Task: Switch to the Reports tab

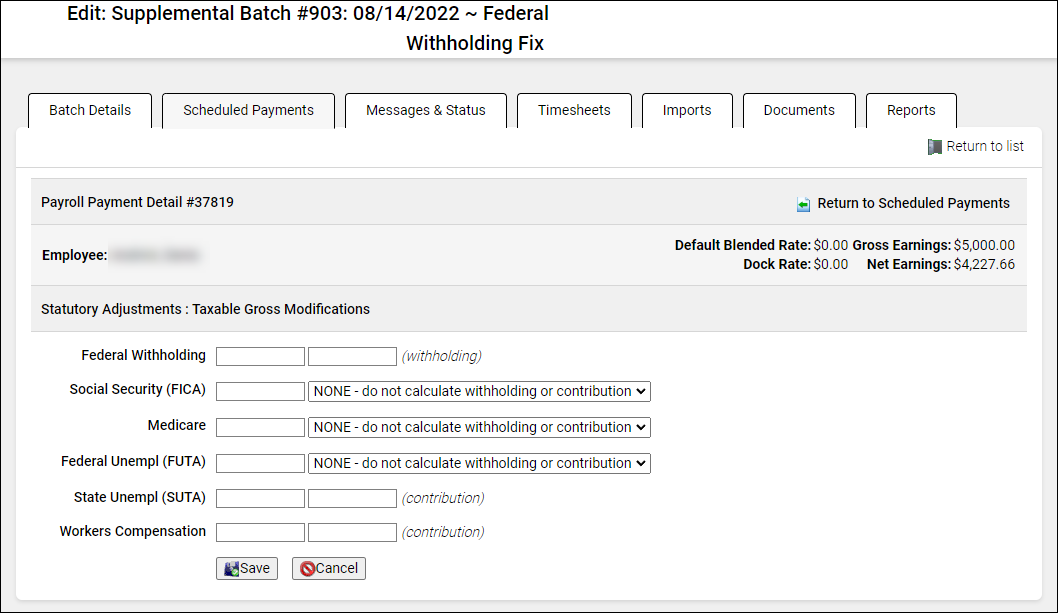Action: pyautogui.click(x=911, y=110)
